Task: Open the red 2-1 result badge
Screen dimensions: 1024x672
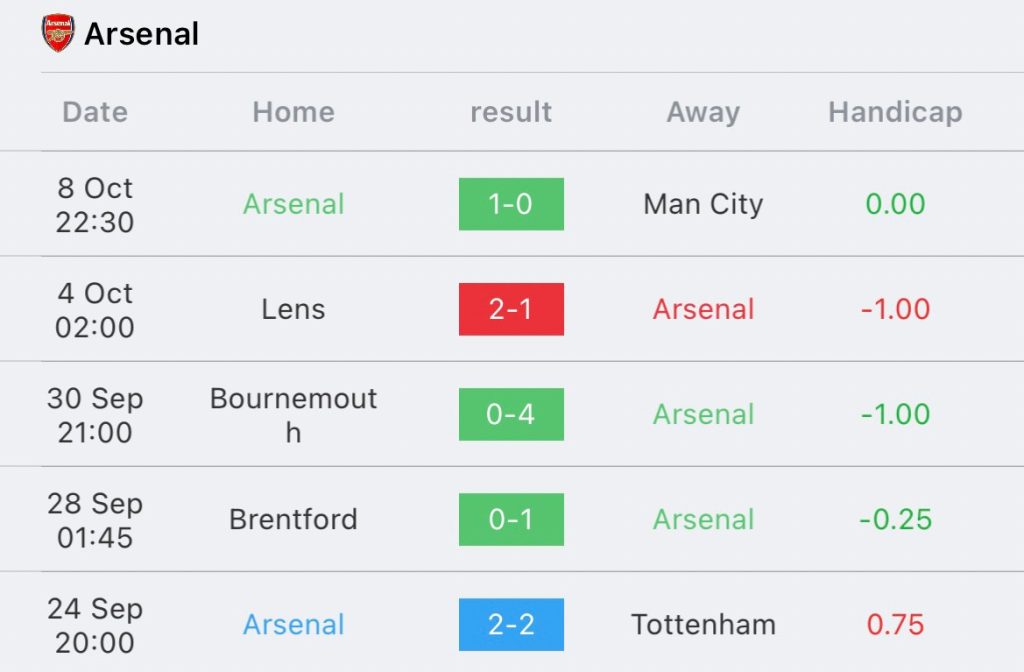Action: coord(511,309)
